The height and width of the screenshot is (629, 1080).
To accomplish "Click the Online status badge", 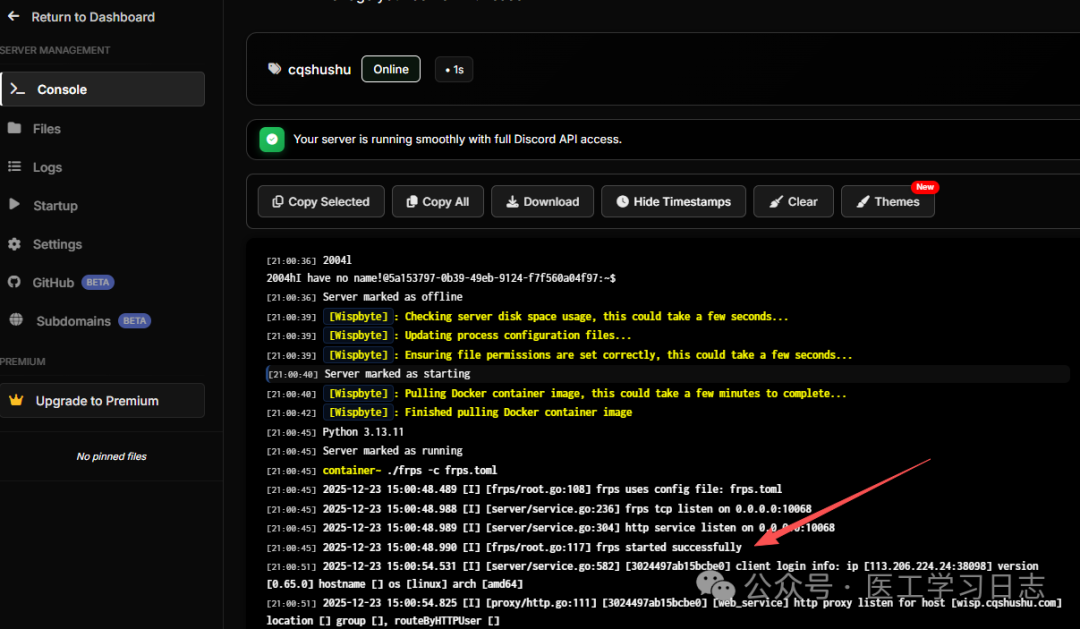I will pyautogui.click(x=391, y=69).
